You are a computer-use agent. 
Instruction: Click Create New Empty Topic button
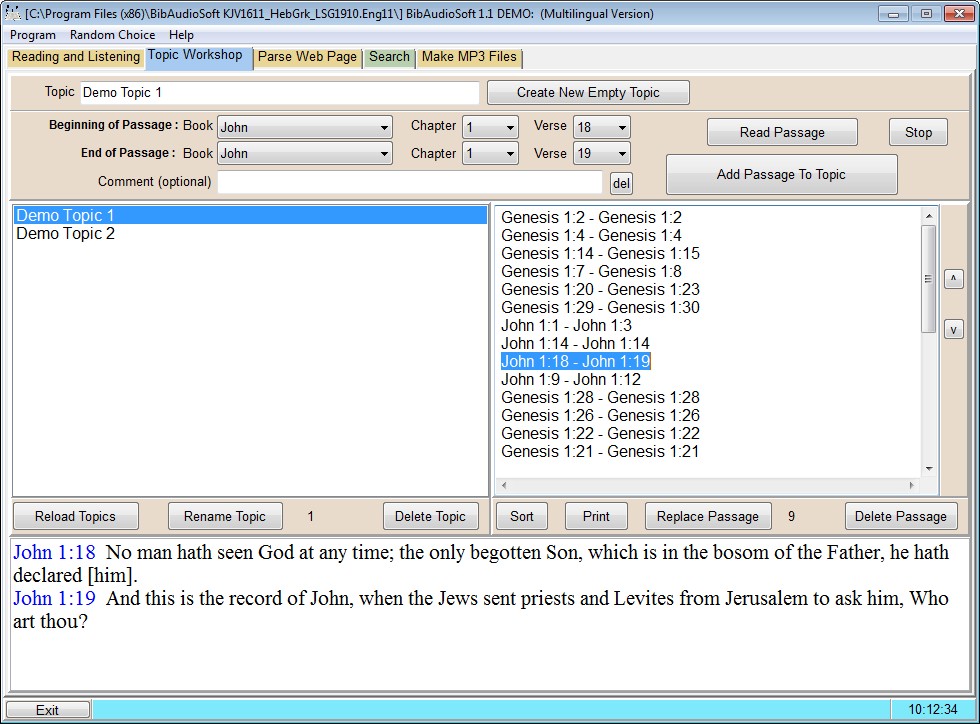[588, 93]
